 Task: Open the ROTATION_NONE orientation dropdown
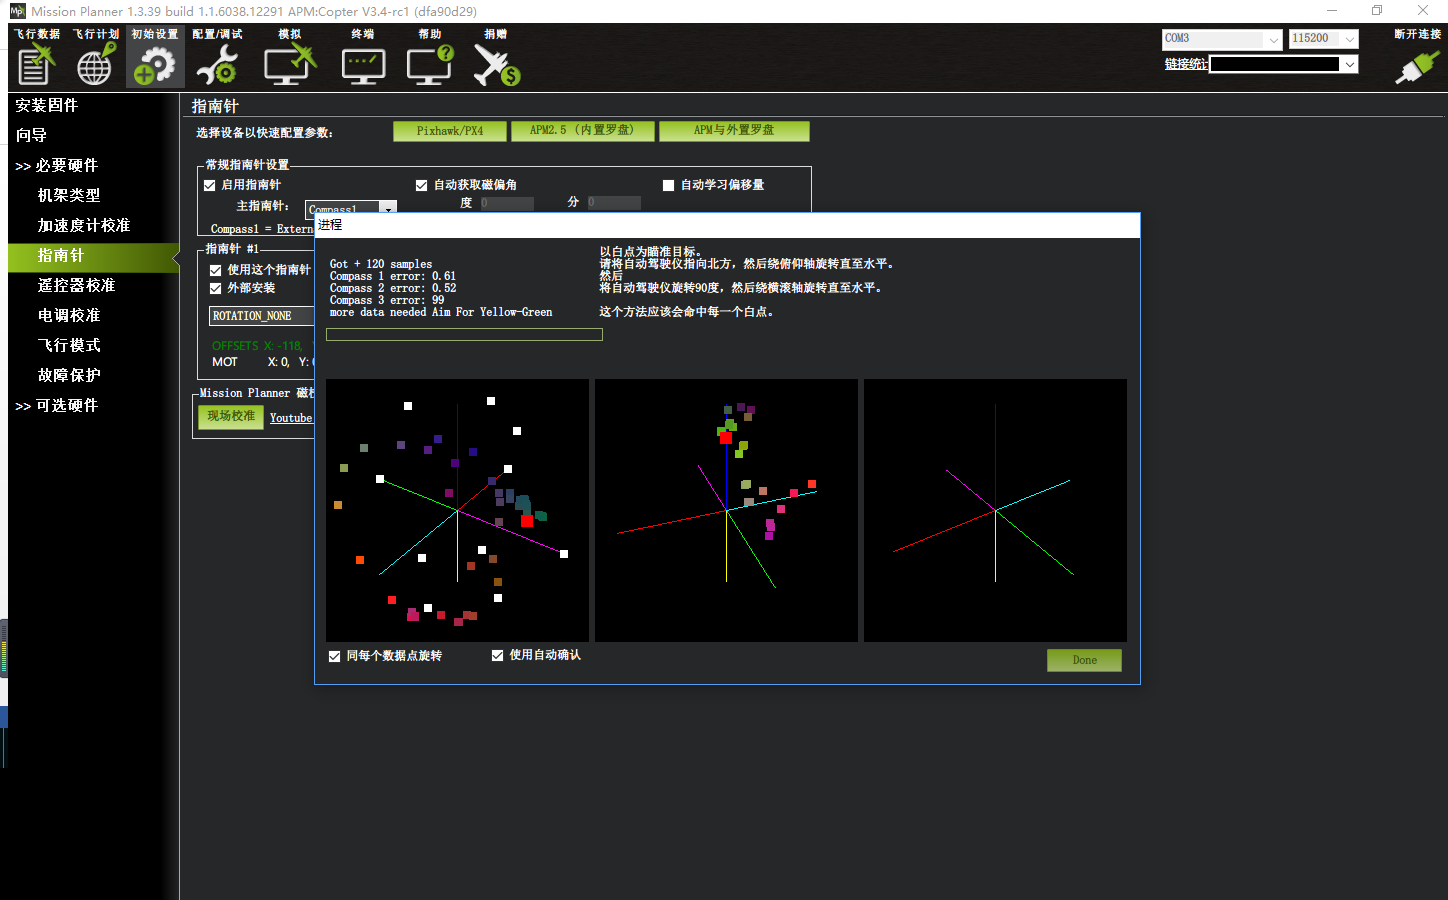(260, 316)
